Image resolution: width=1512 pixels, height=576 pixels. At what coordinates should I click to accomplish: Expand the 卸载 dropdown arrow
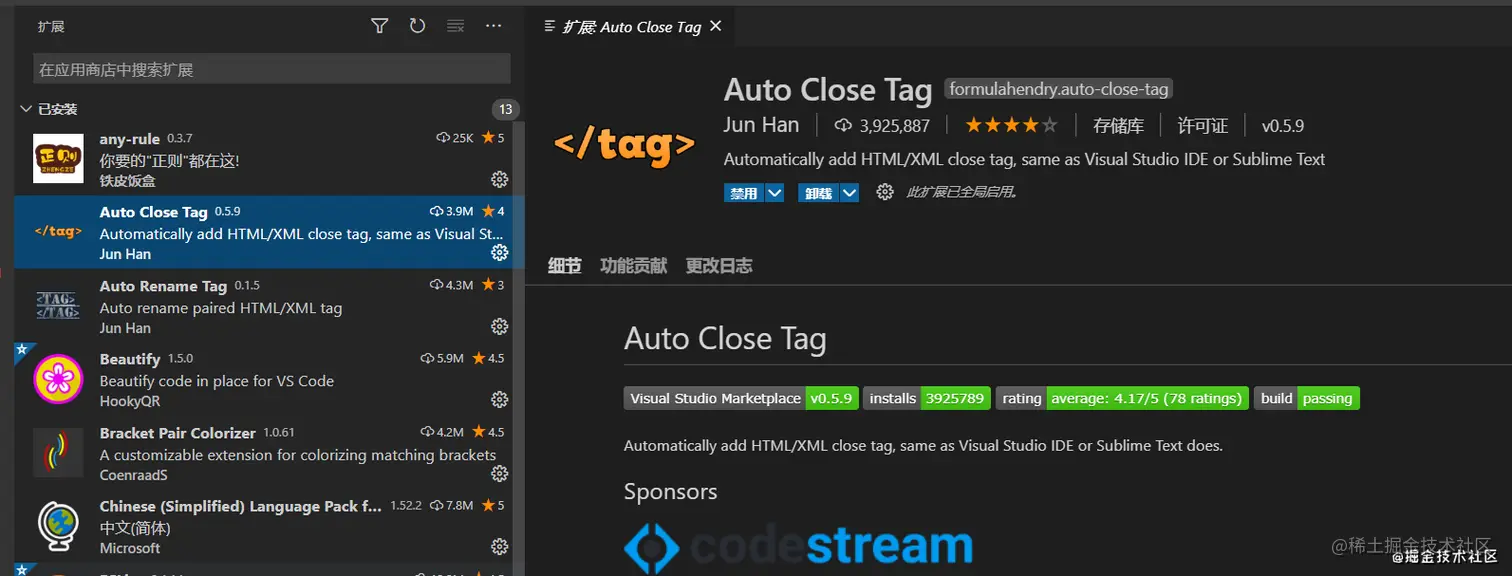[x=850, y=193]
